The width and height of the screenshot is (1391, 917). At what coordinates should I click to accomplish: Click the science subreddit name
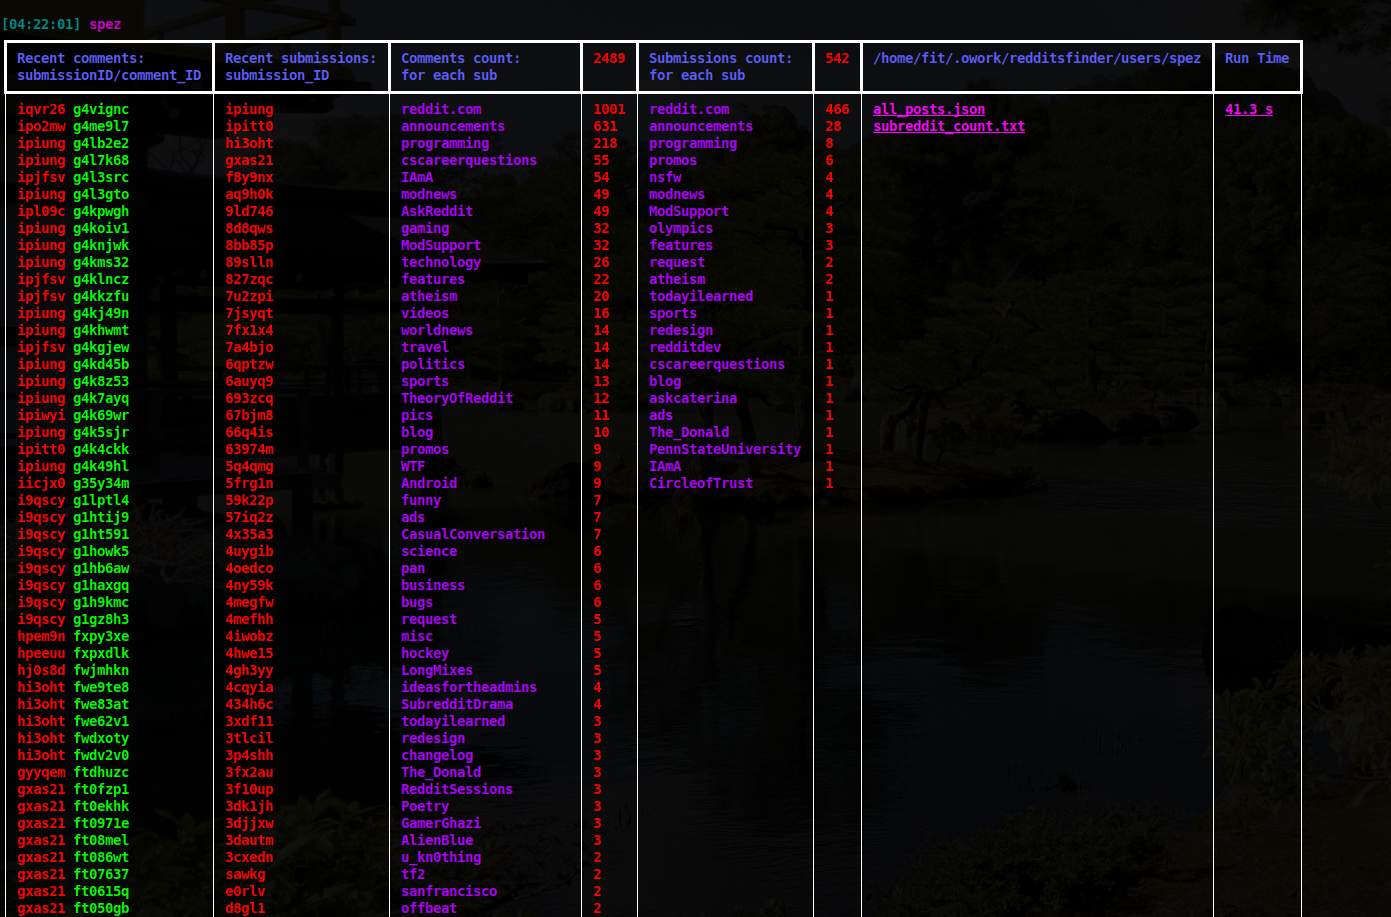429,551
